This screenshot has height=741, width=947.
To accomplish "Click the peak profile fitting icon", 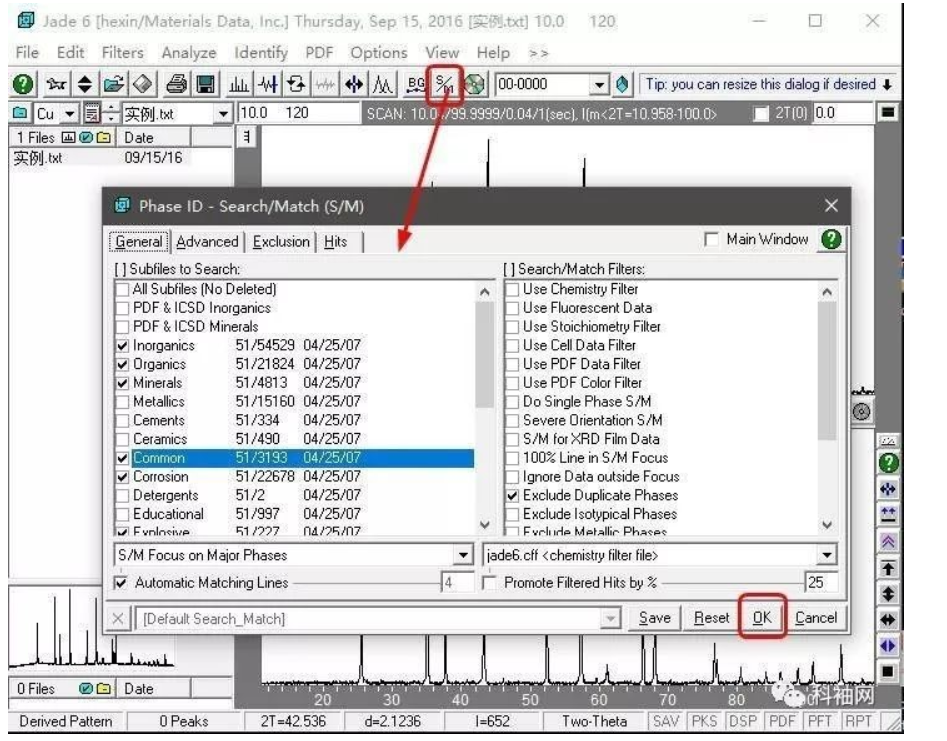I will click(x=383, y=84).
